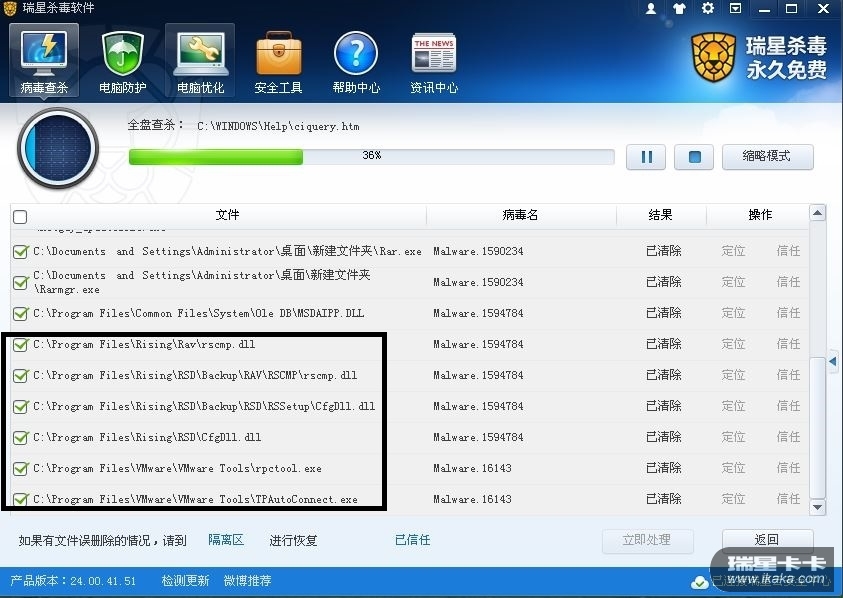The width and height of the screenshot is (843, 598).
Task: Open the 病毒查杀 virus scan icon
Action: 44,60
